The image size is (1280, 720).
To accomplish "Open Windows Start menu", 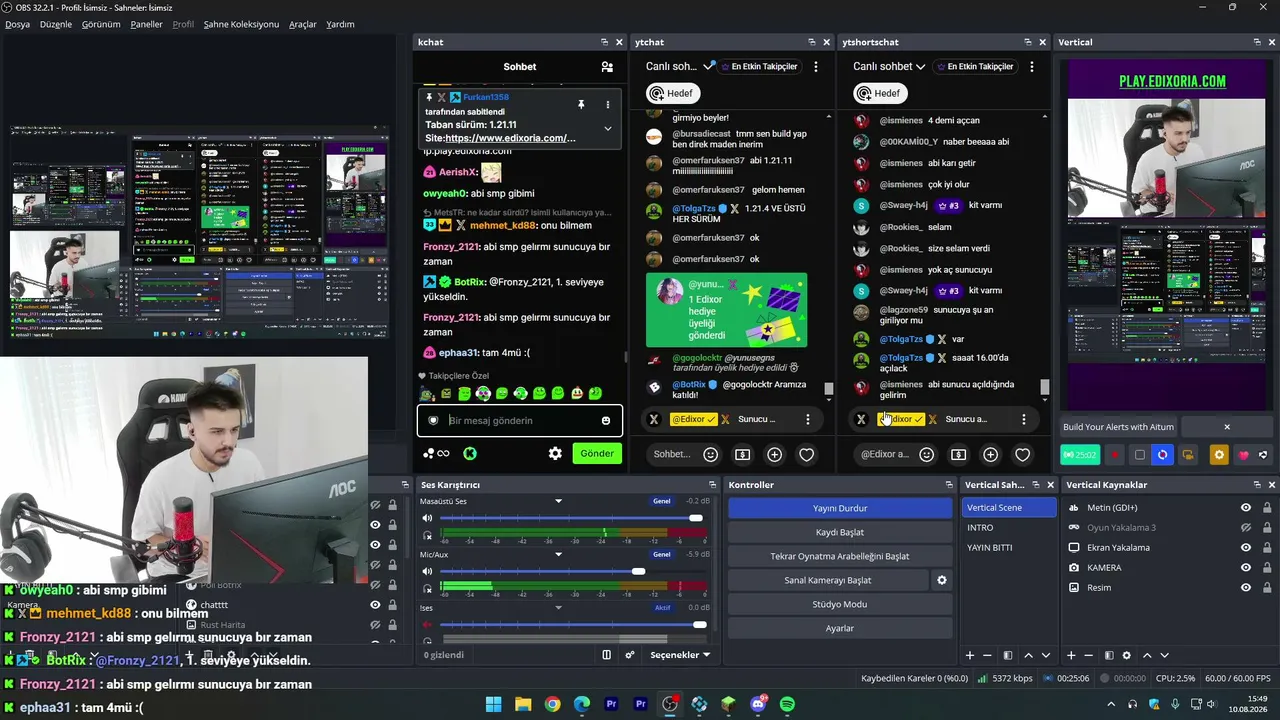I will coord(494,705).
